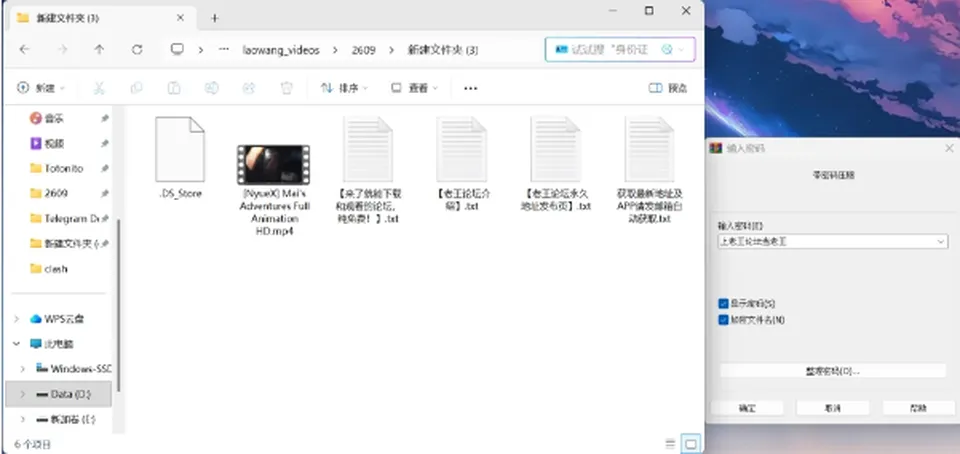This screenshot has width=960, height=454.
Task: Click the Paste clipboard icon in the toolbar
Action: [x=174, y=88]
